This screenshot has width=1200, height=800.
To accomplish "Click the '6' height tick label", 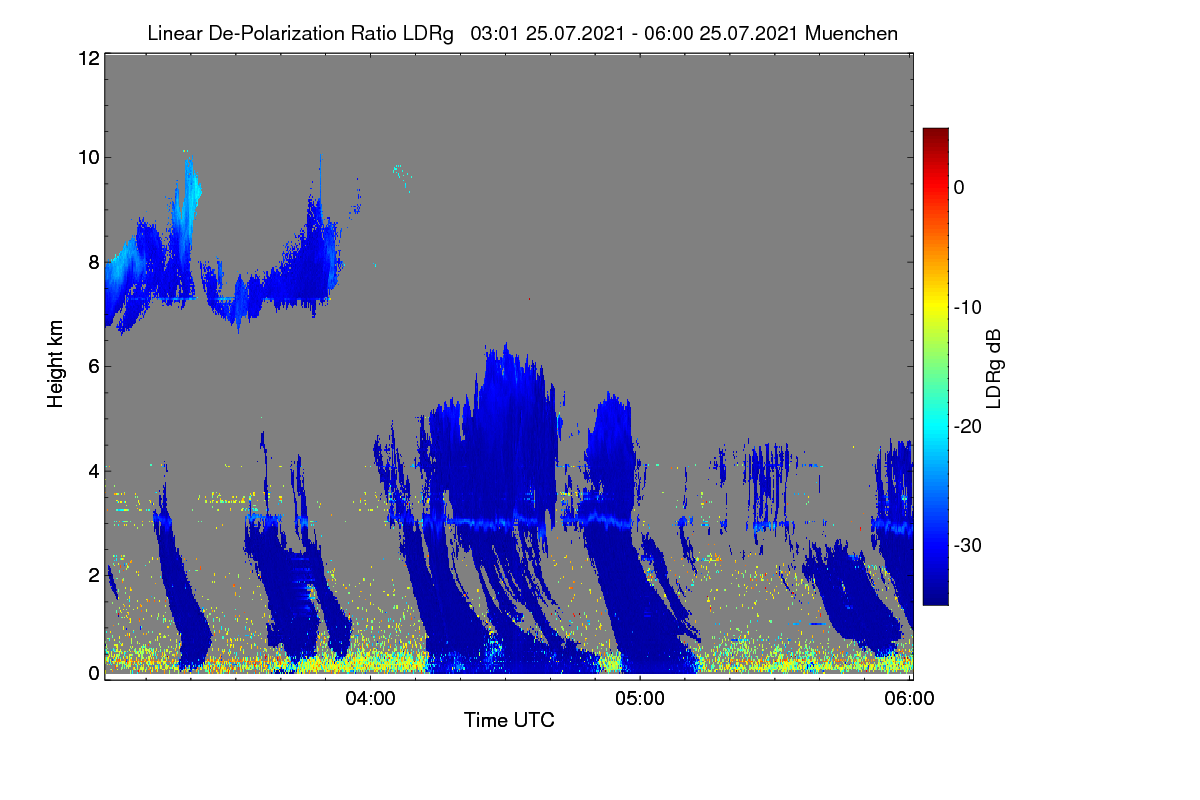I will [x=92, y=366].
